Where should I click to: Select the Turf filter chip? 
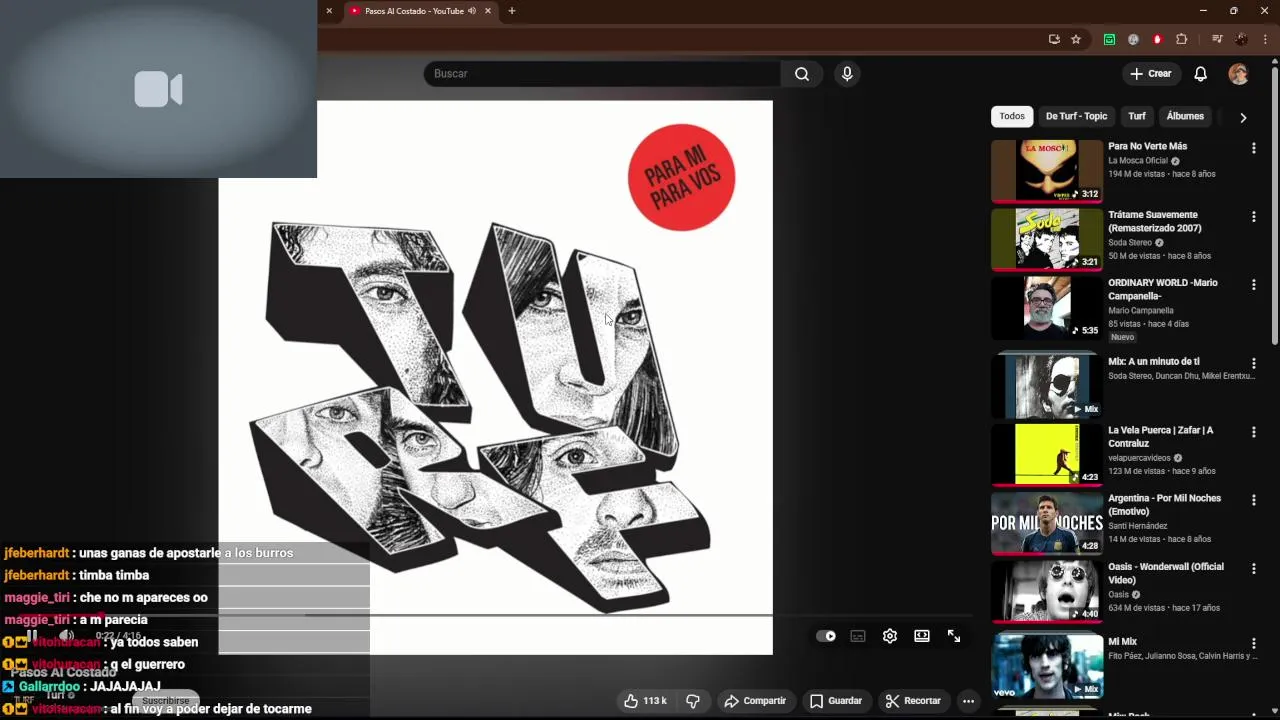(x=1137, y=116)
